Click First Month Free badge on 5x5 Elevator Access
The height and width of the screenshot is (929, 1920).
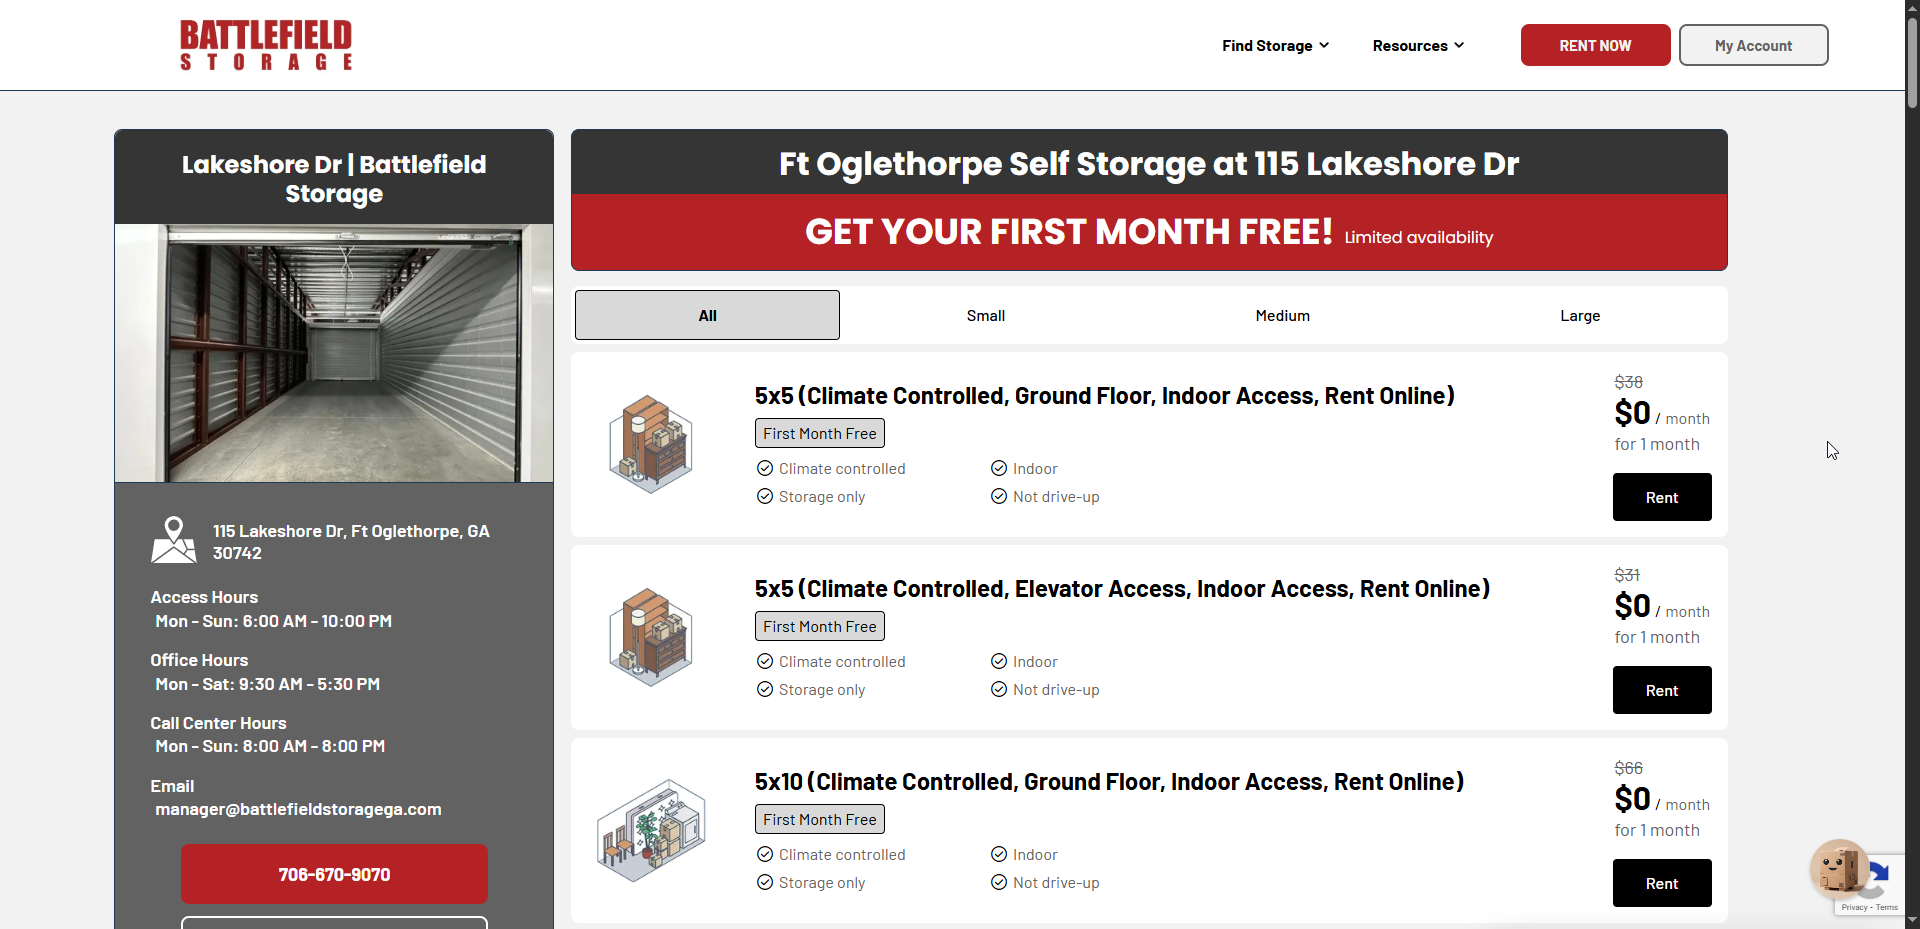[820, 626]
